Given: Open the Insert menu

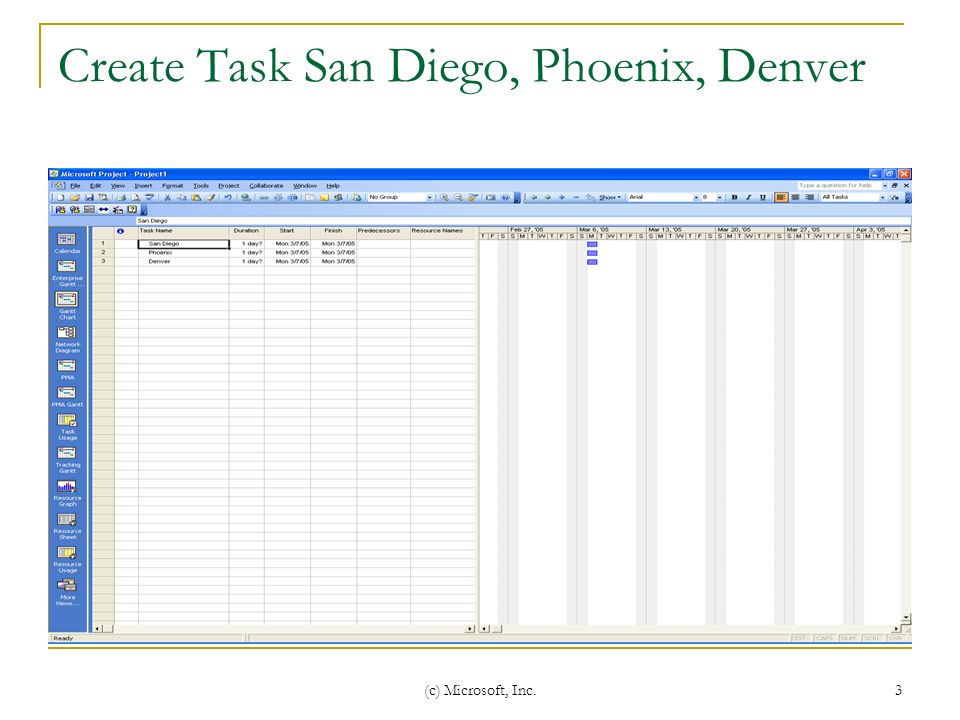Looking at the screenshot, I should (x=143, y=186).
